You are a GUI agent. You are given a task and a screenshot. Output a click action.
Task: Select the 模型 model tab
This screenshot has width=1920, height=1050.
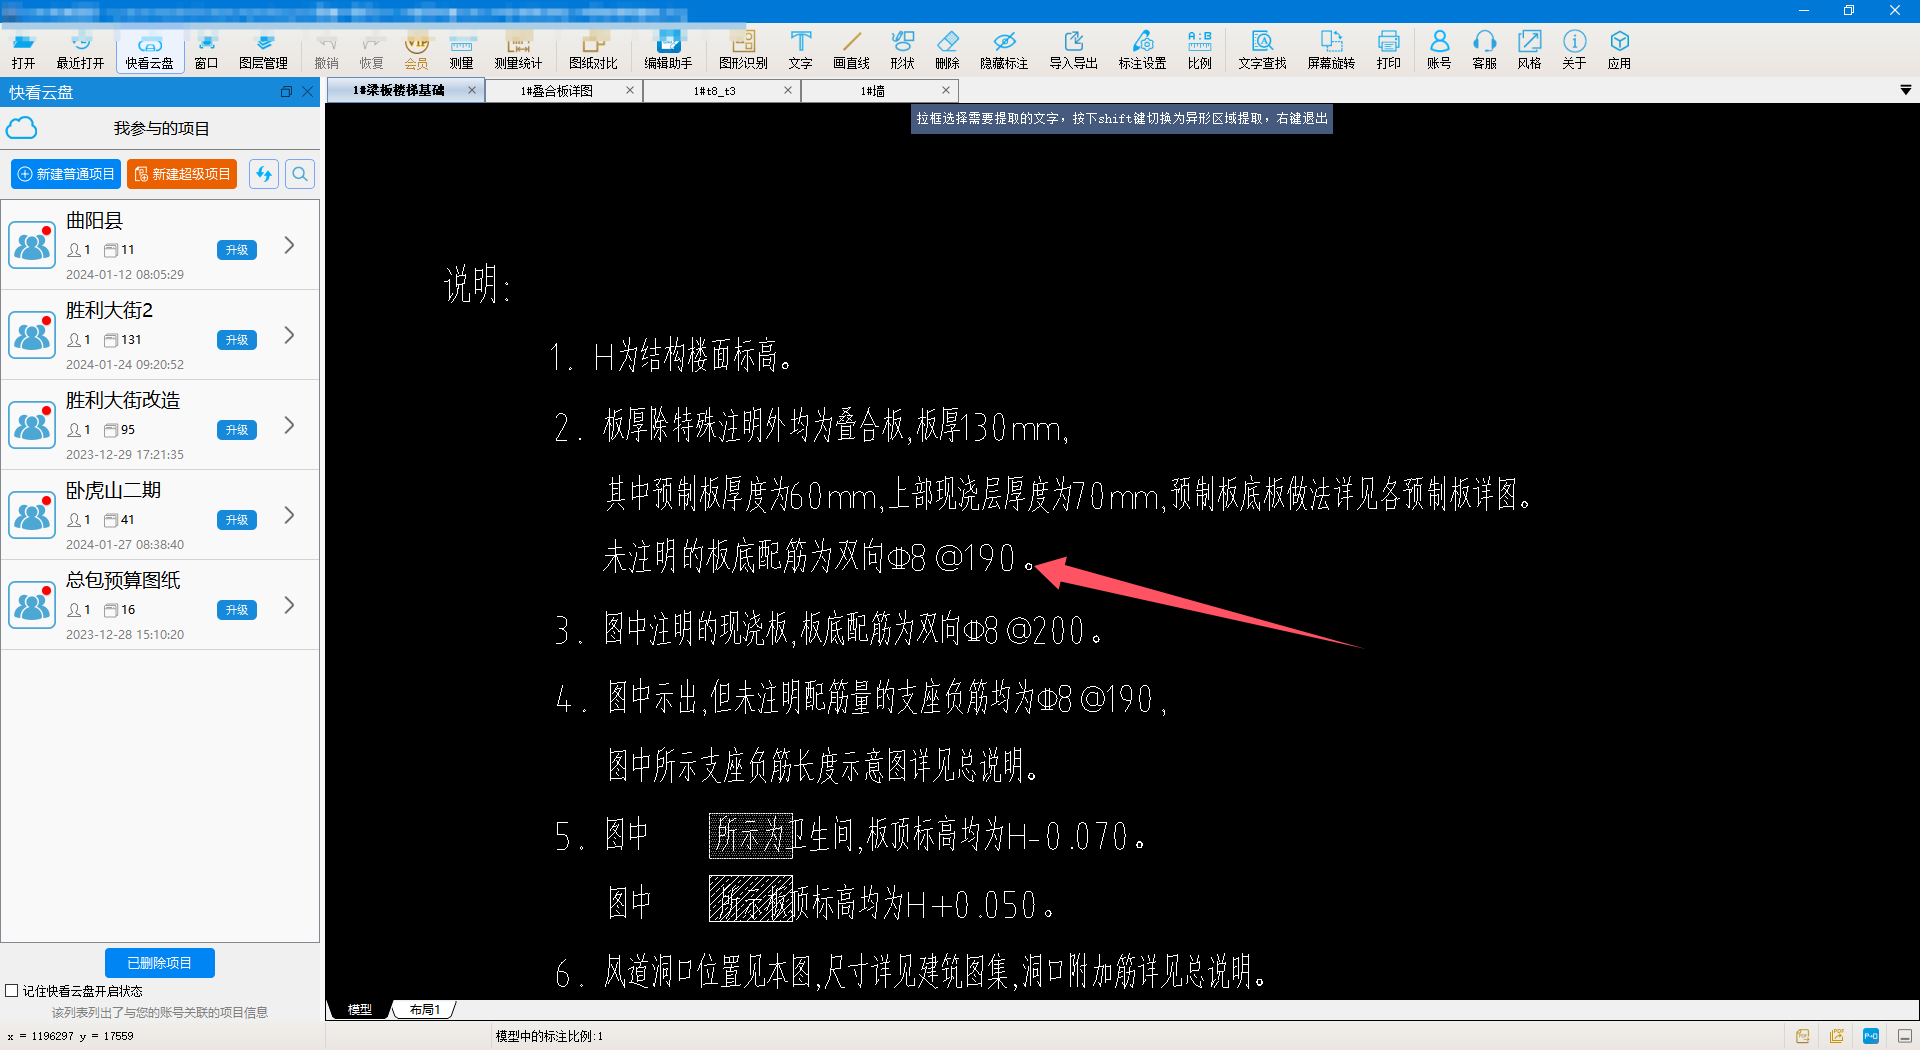(360, 1010)
